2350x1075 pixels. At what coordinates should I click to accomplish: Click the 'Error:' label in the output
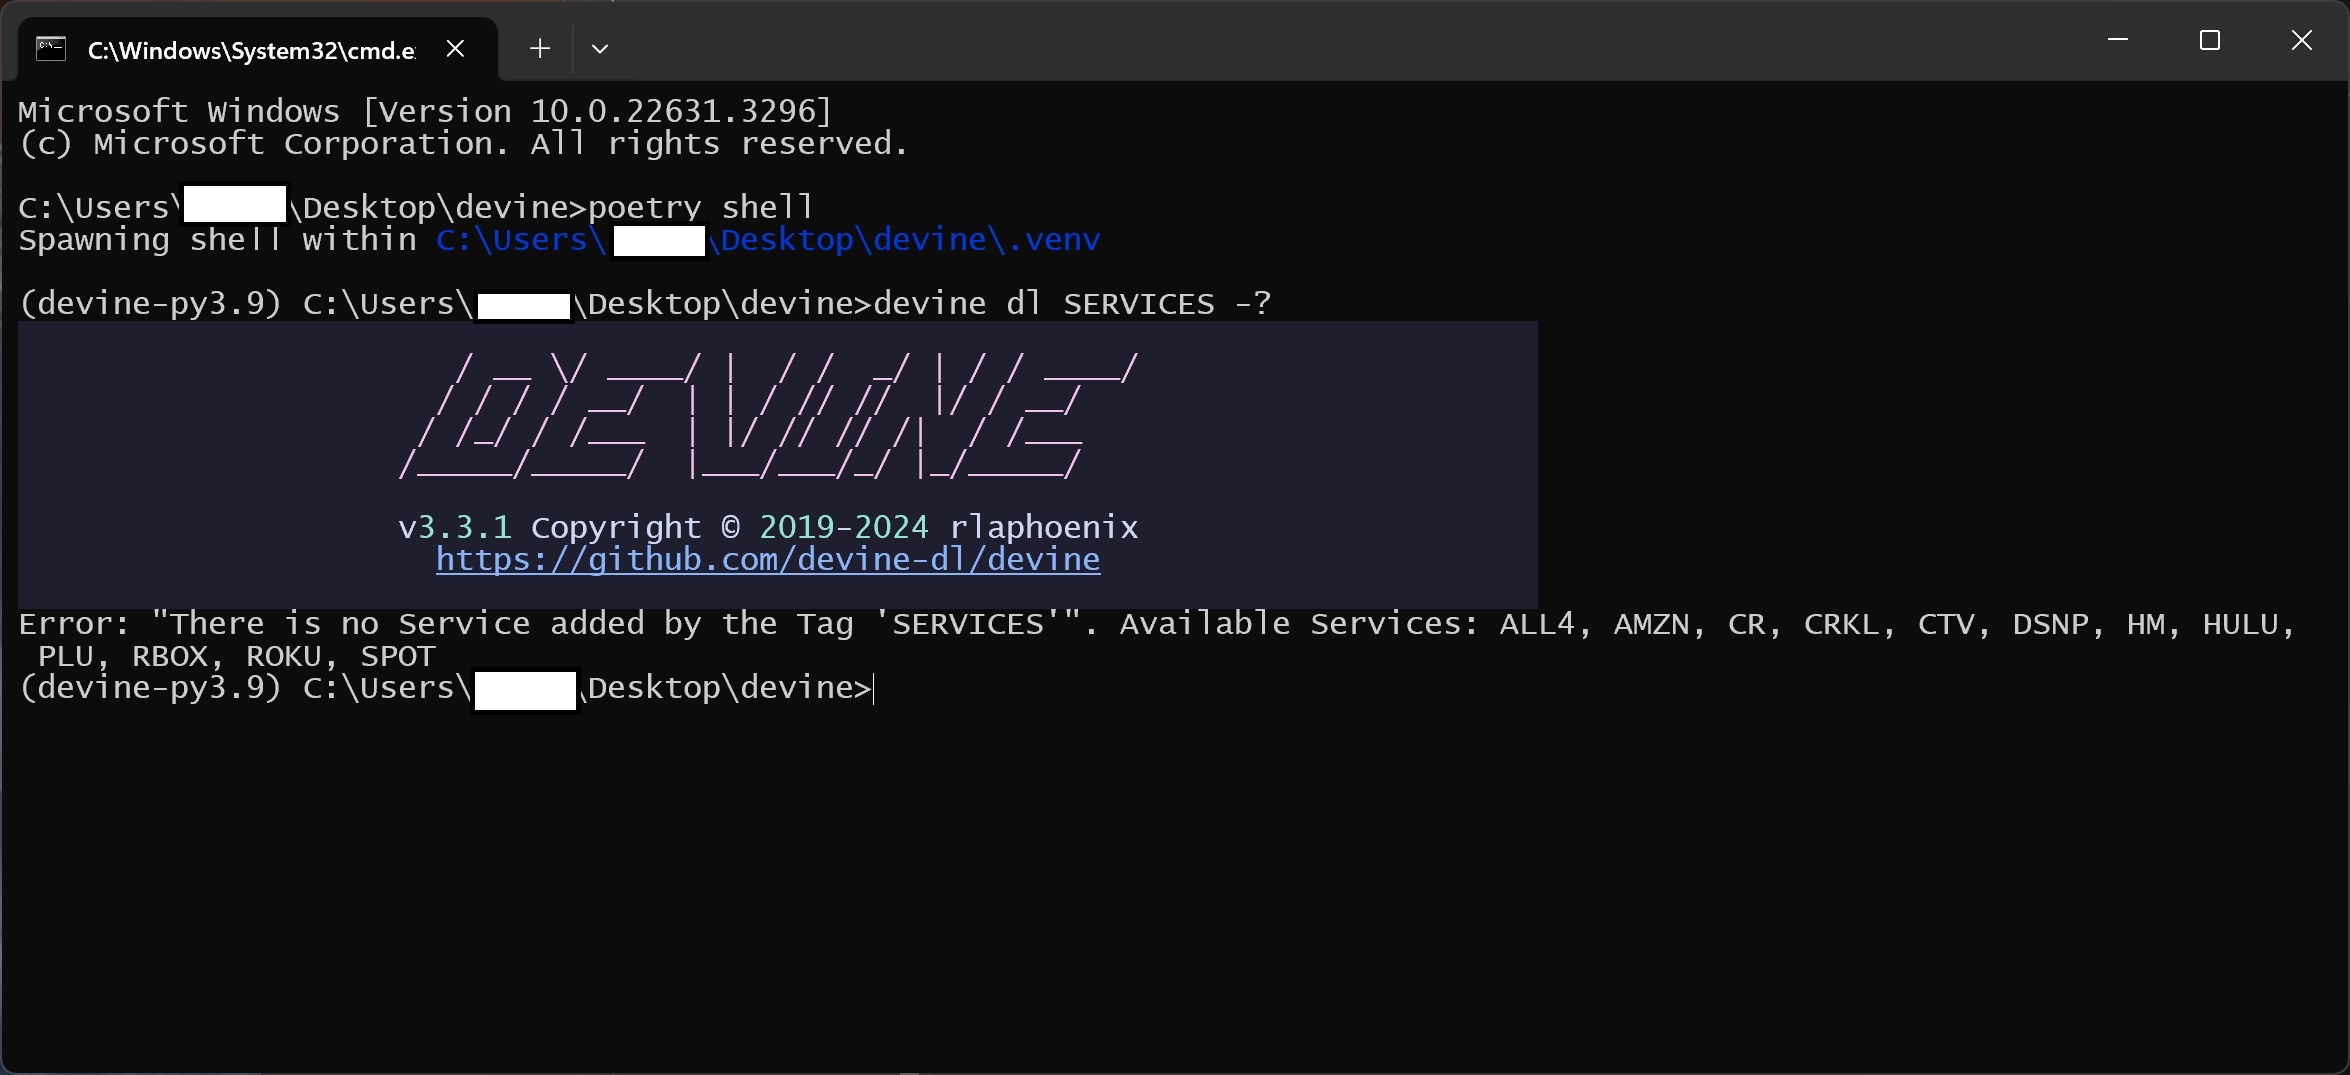coord(75,624)
